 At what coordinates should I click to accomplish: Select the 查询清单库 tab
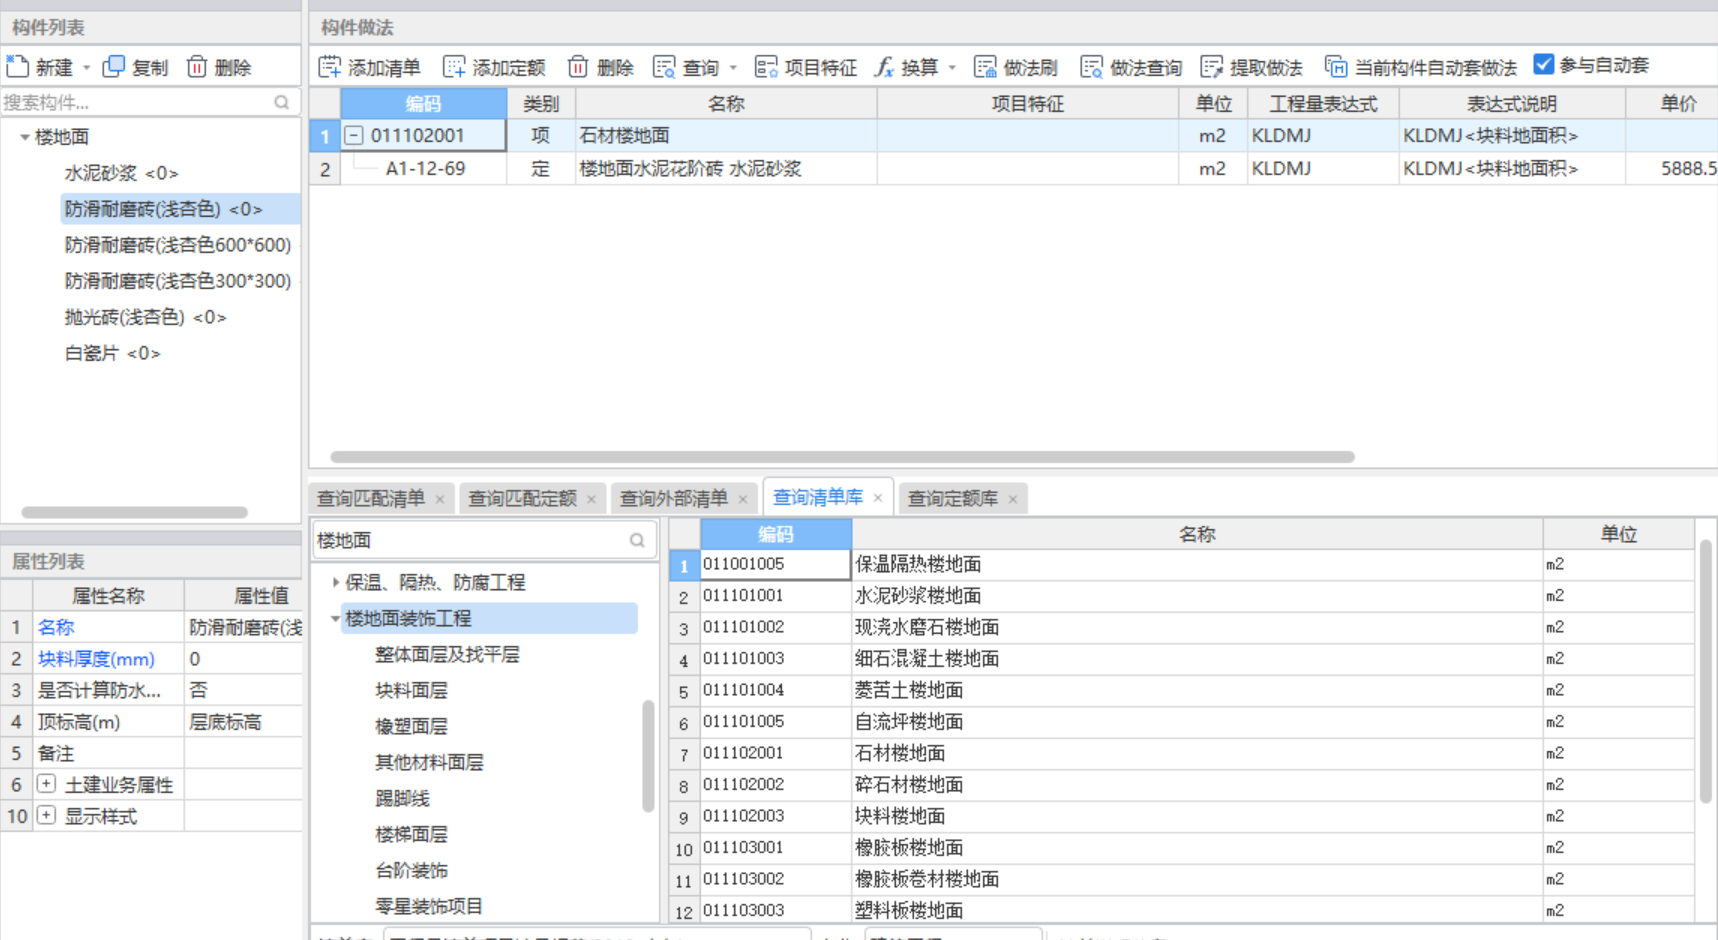tap(818, 497)
